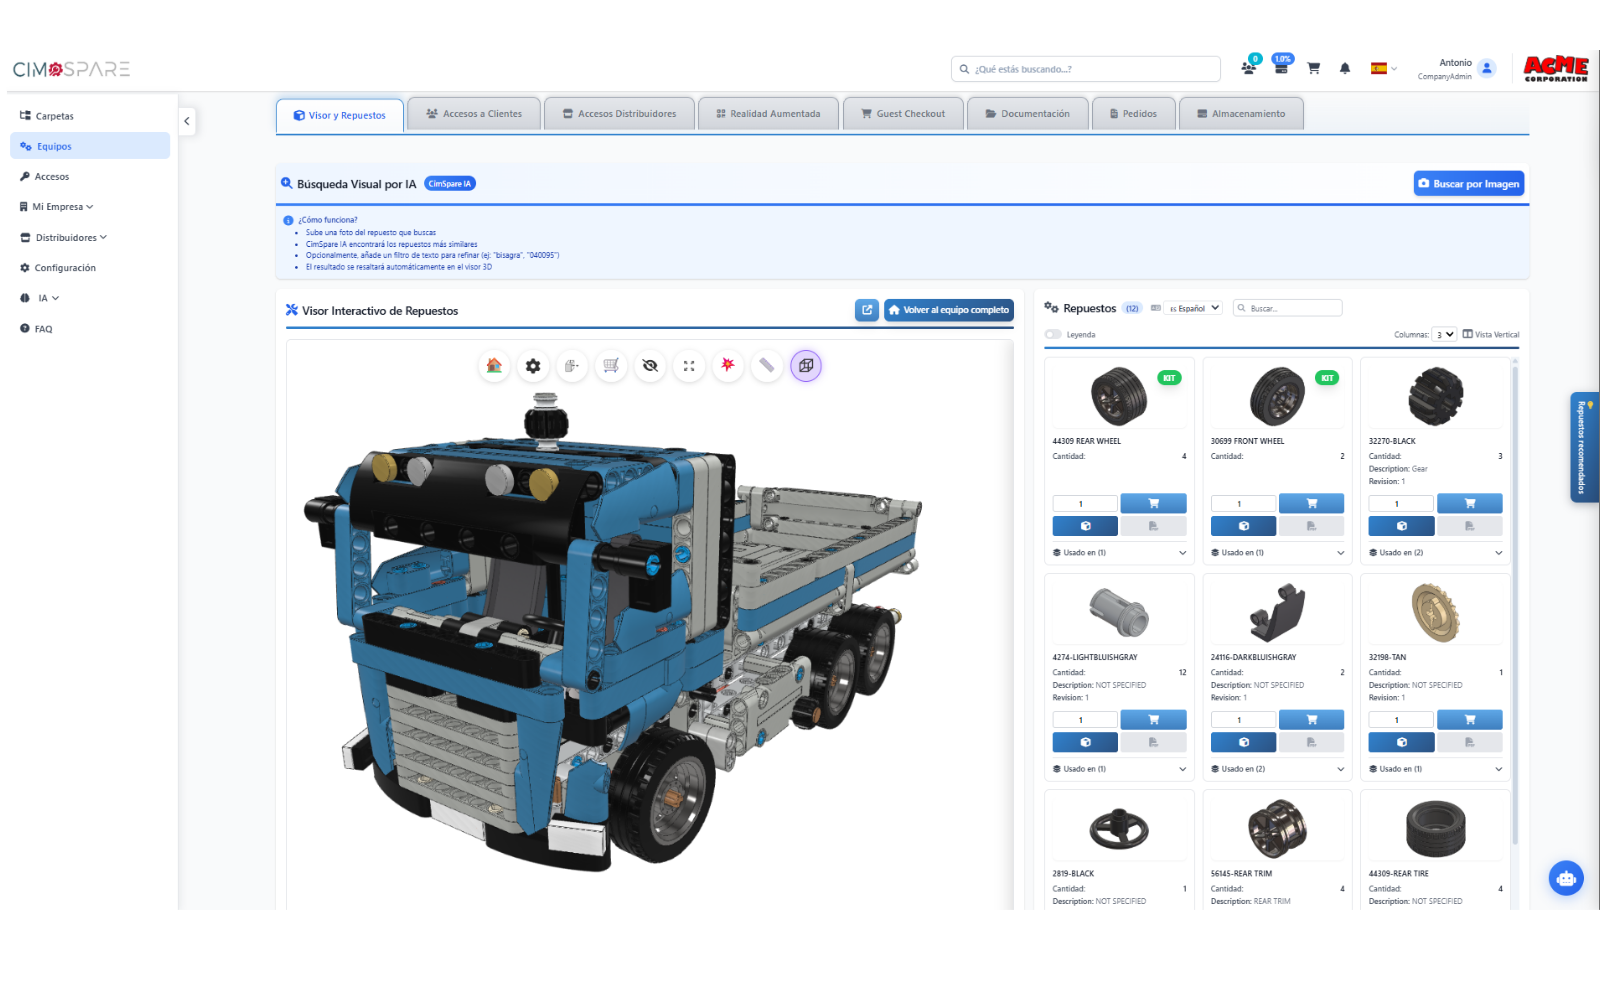This screenshot has width=1600, height=1000.
Task: Switch to Accesos a Clientes tab
Action: (x=474, y=114)
